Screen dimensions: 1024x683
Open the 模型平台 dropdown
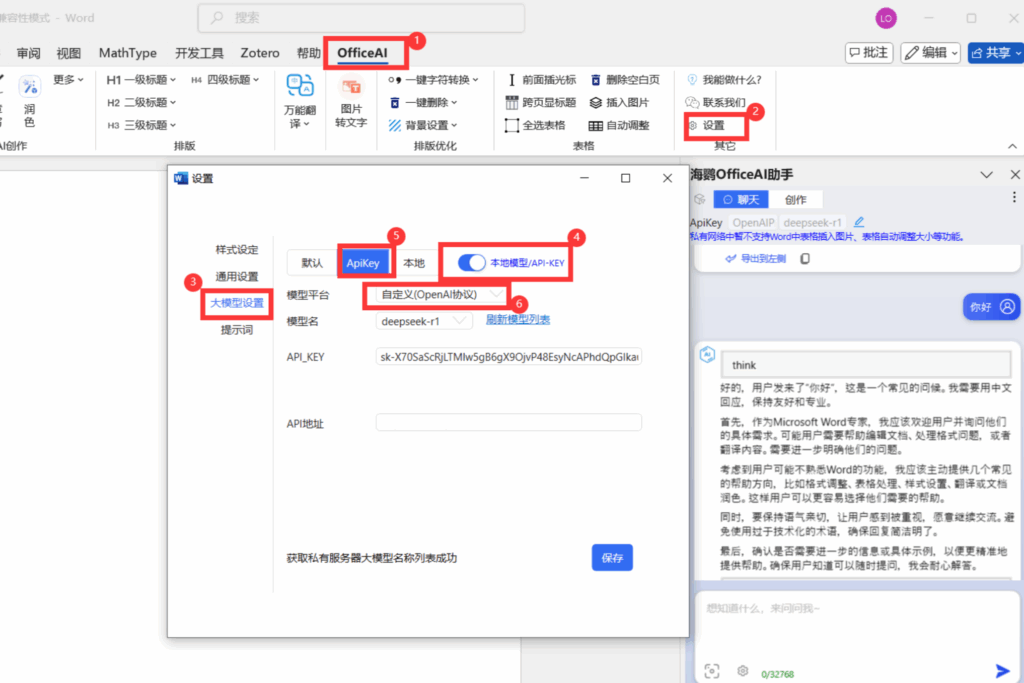(x=439, y=295)
